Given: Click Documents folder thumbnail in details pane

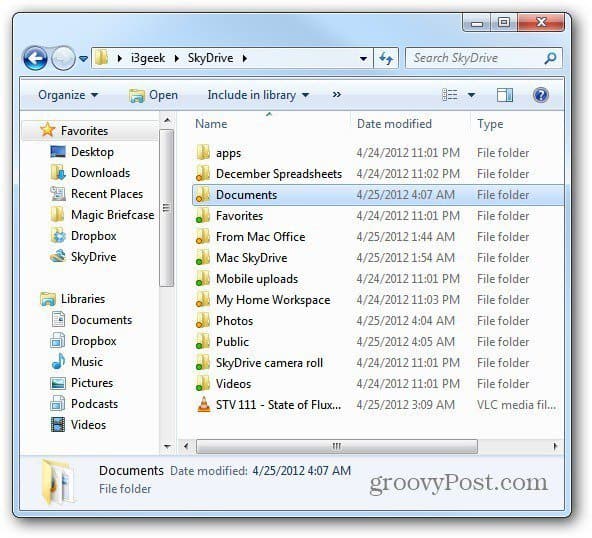Looking at the screenshot, I should [59, 482].
